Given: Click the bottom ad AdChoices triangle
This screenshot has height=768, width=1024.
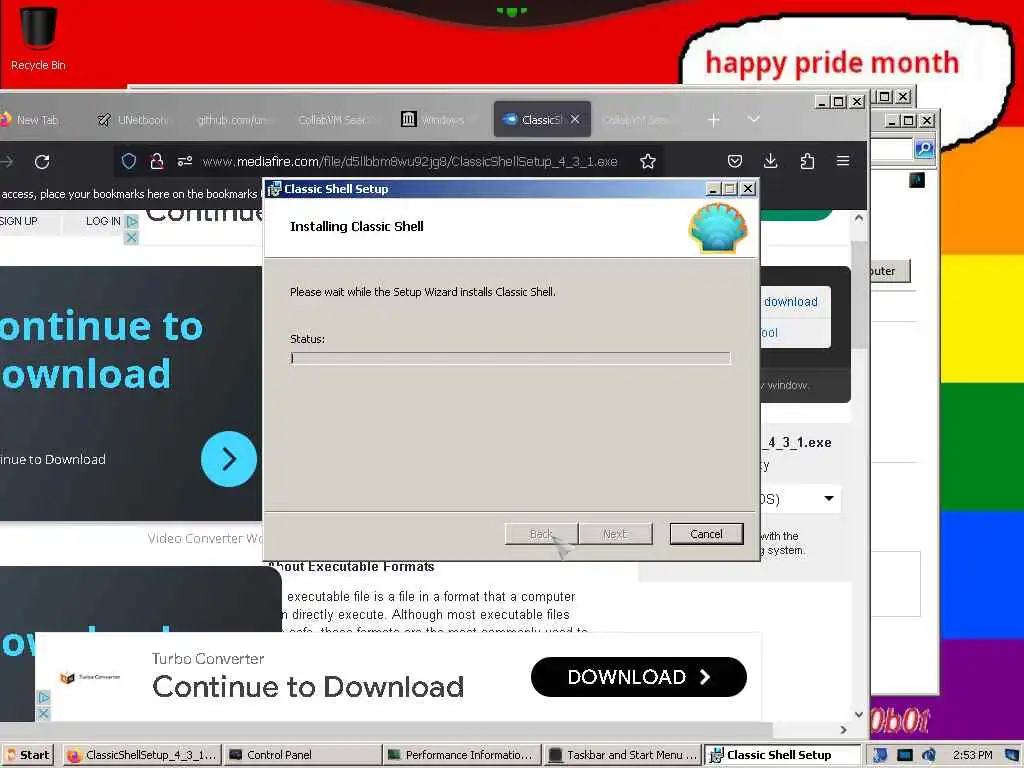Looking at the screenshot, I should (43, 697).
